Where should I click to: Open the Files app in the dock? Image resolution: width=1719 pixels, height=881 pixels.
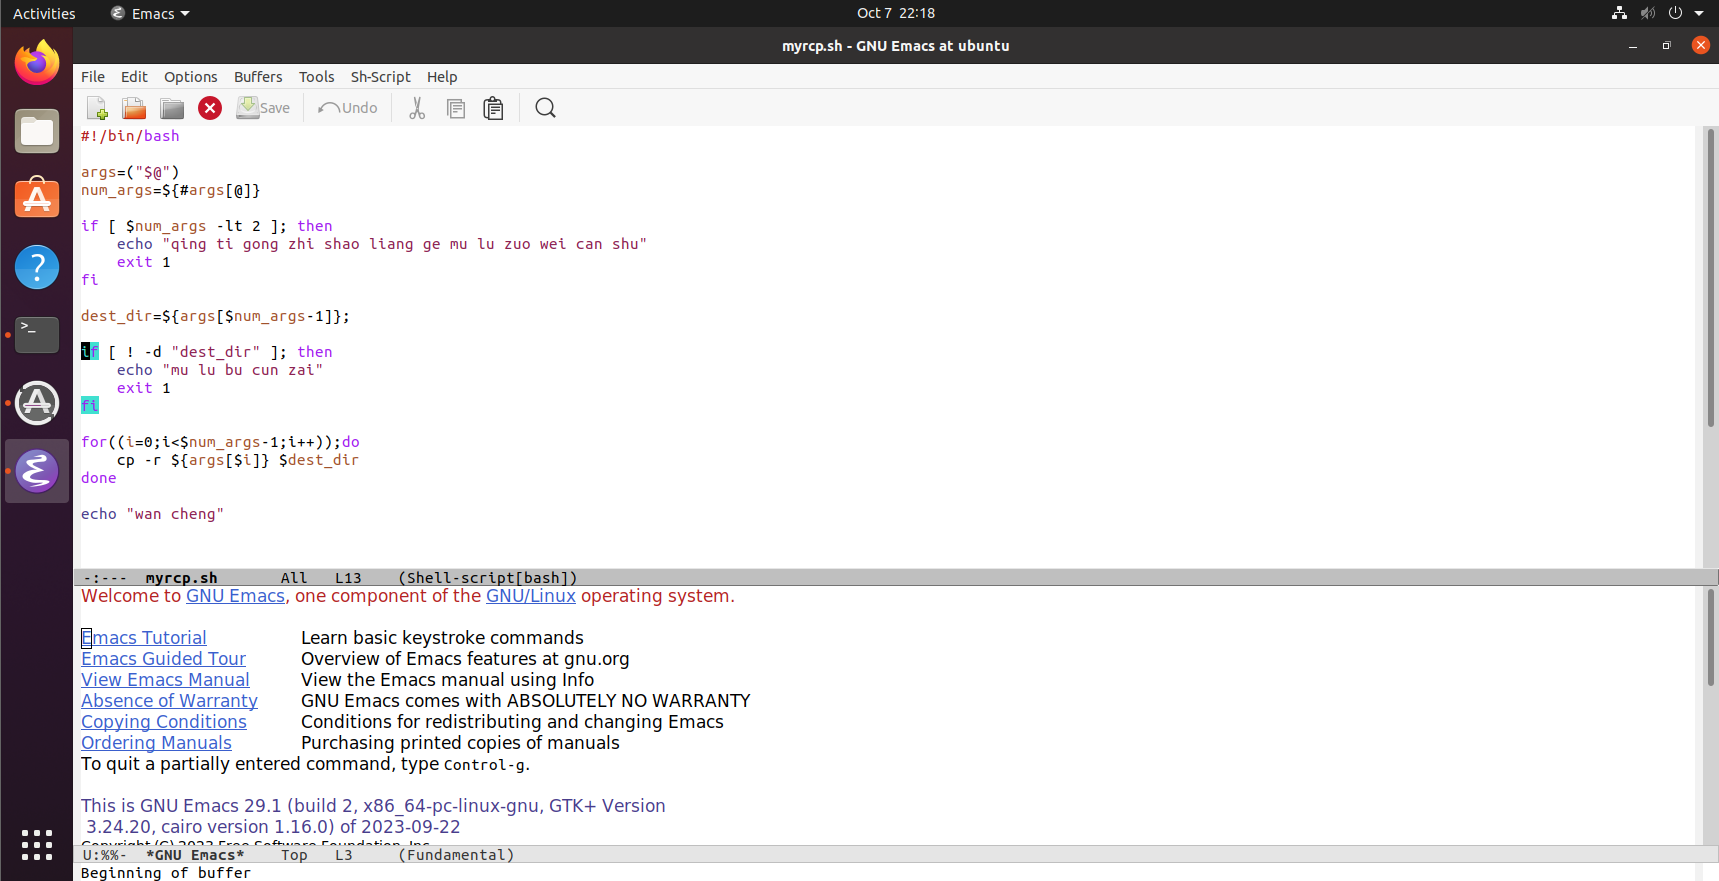(37, 131)
